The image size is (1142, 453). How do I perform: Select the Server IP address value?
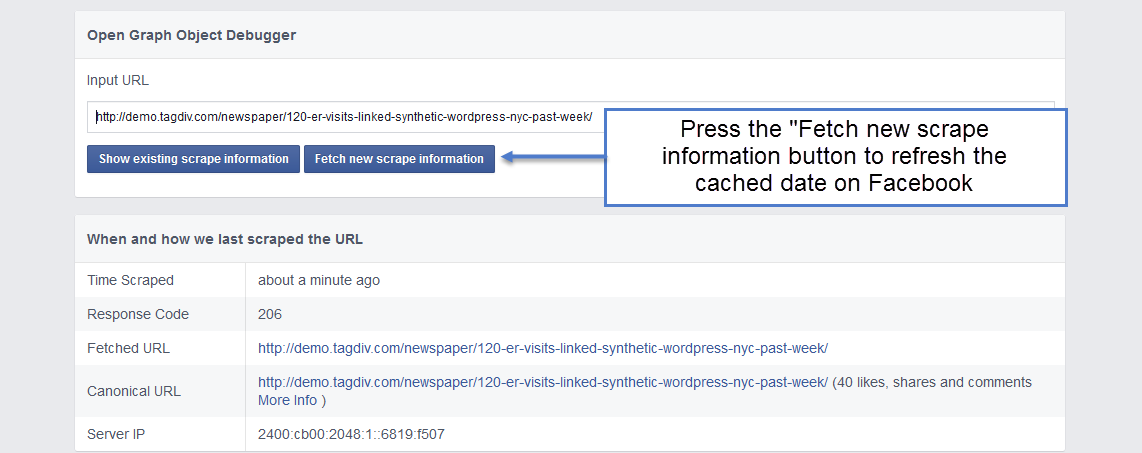coord(351,435)
